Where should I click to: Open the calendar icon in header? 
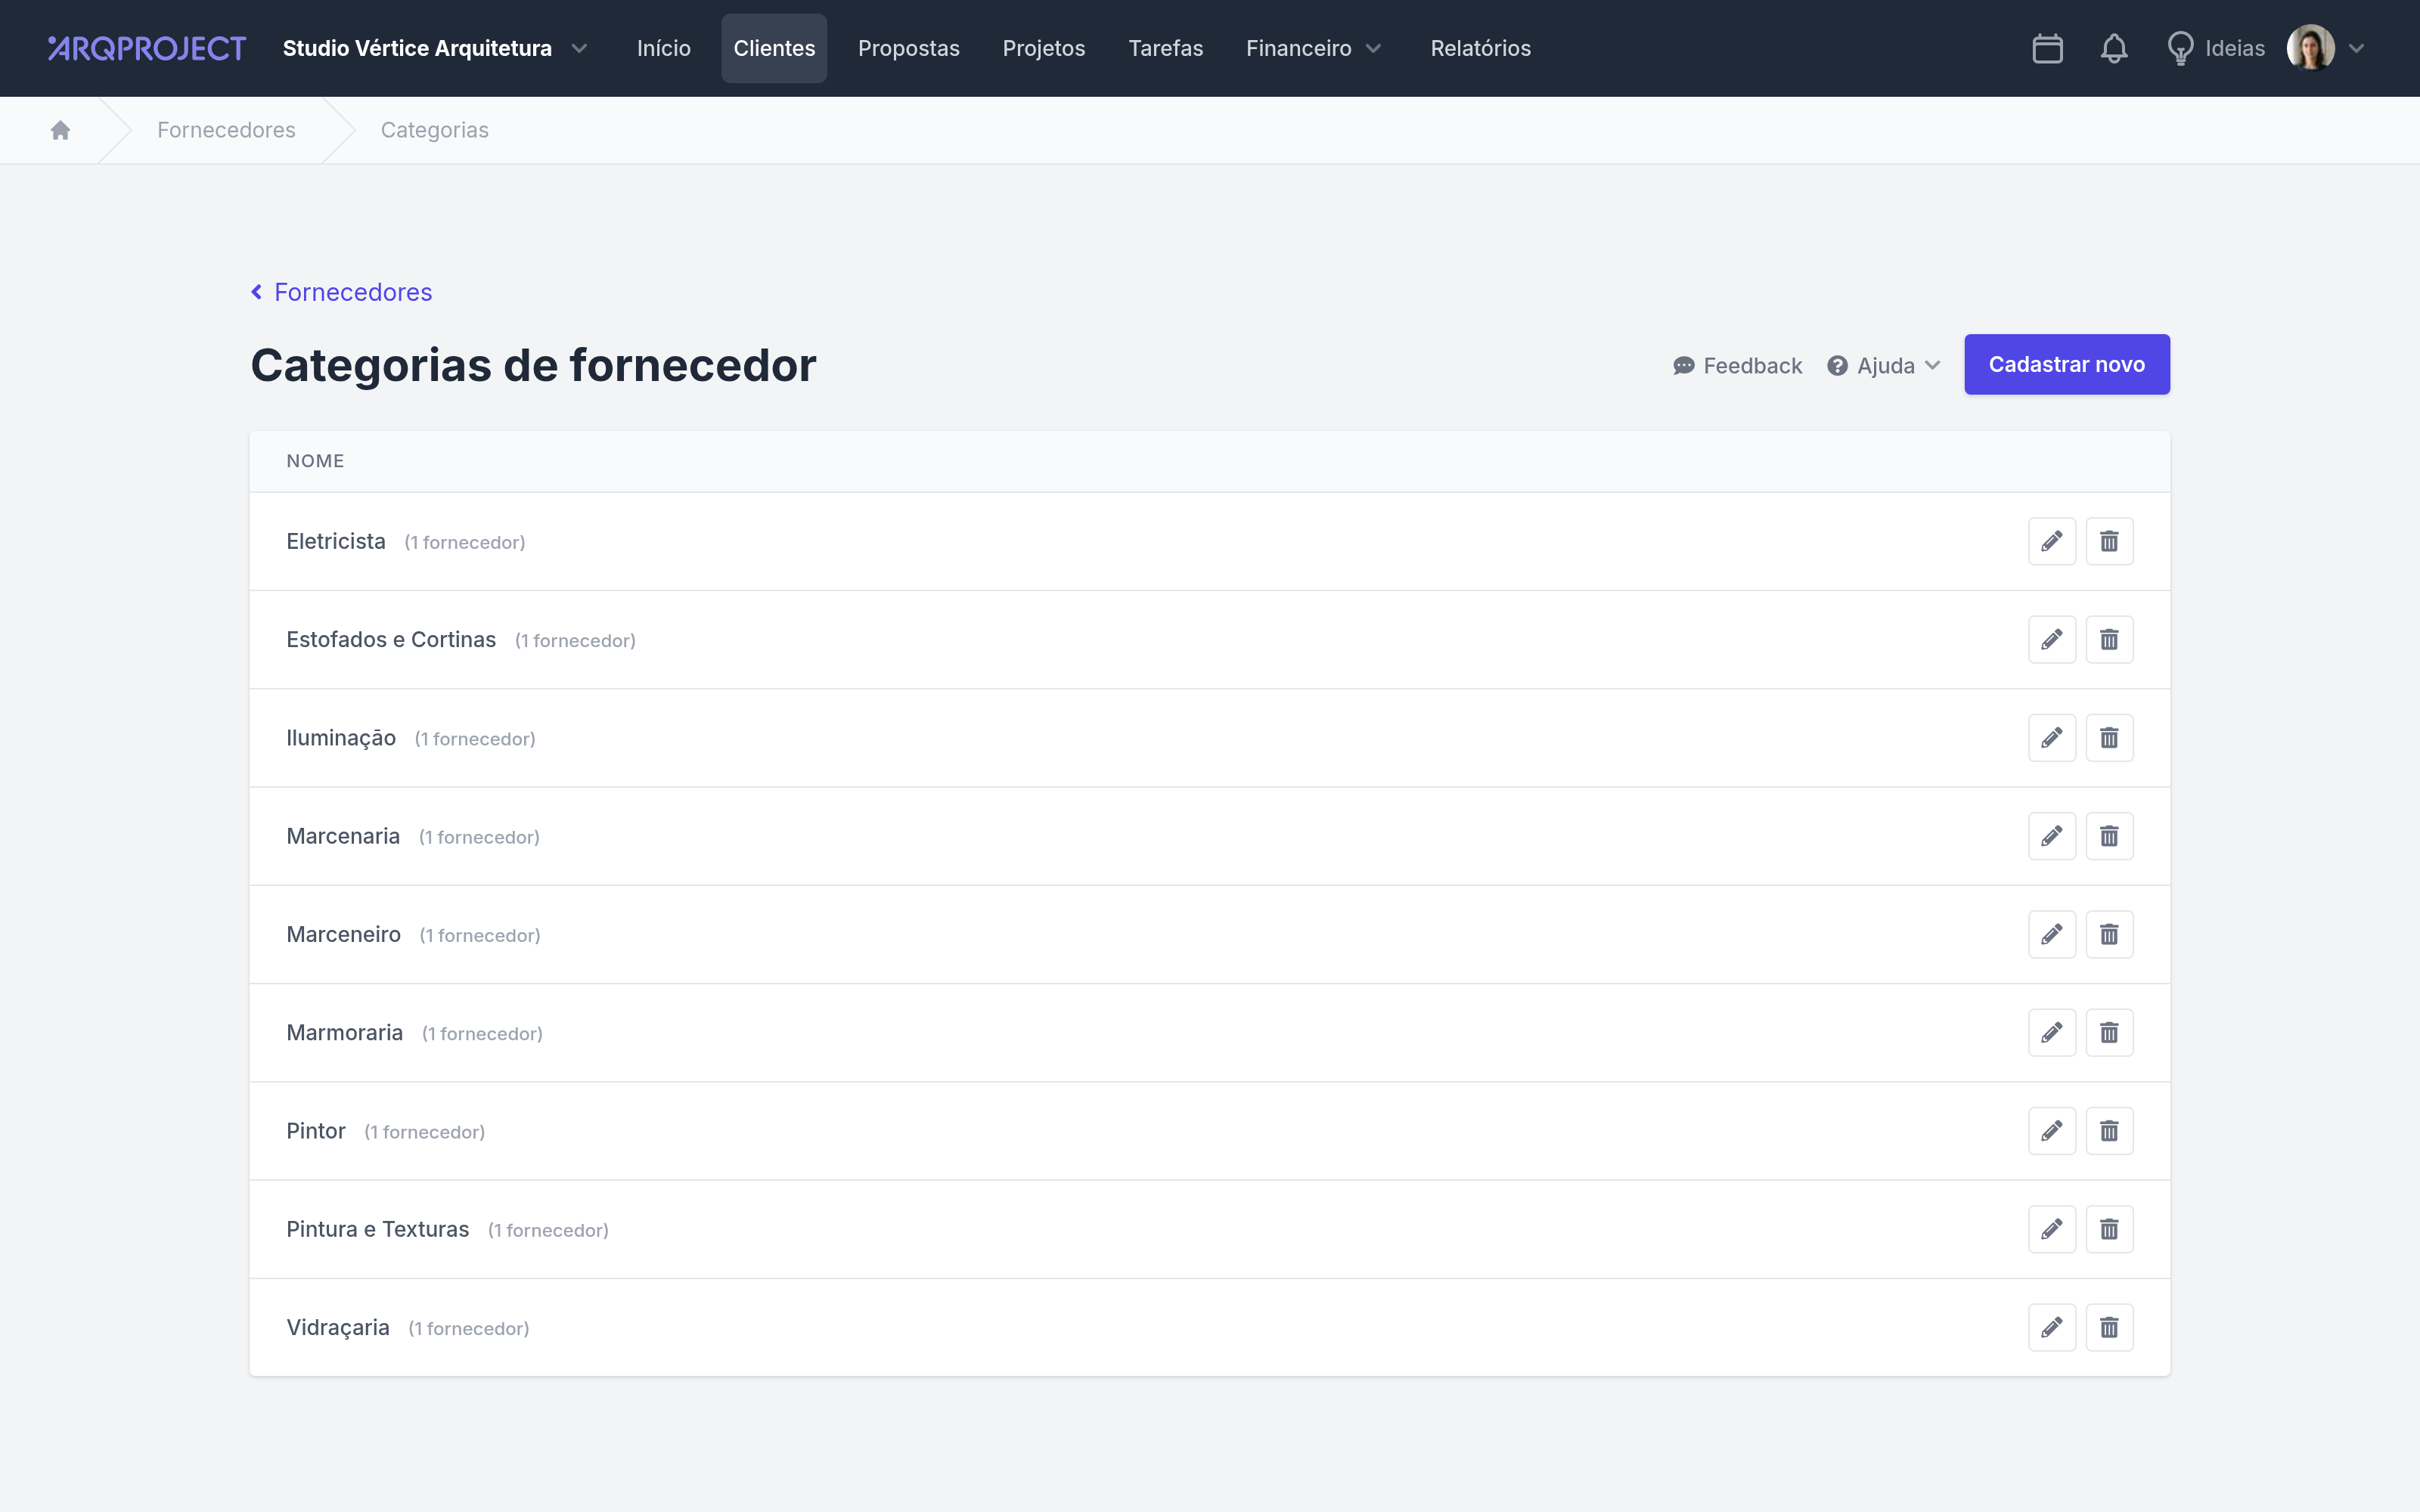click(2047, 48)
